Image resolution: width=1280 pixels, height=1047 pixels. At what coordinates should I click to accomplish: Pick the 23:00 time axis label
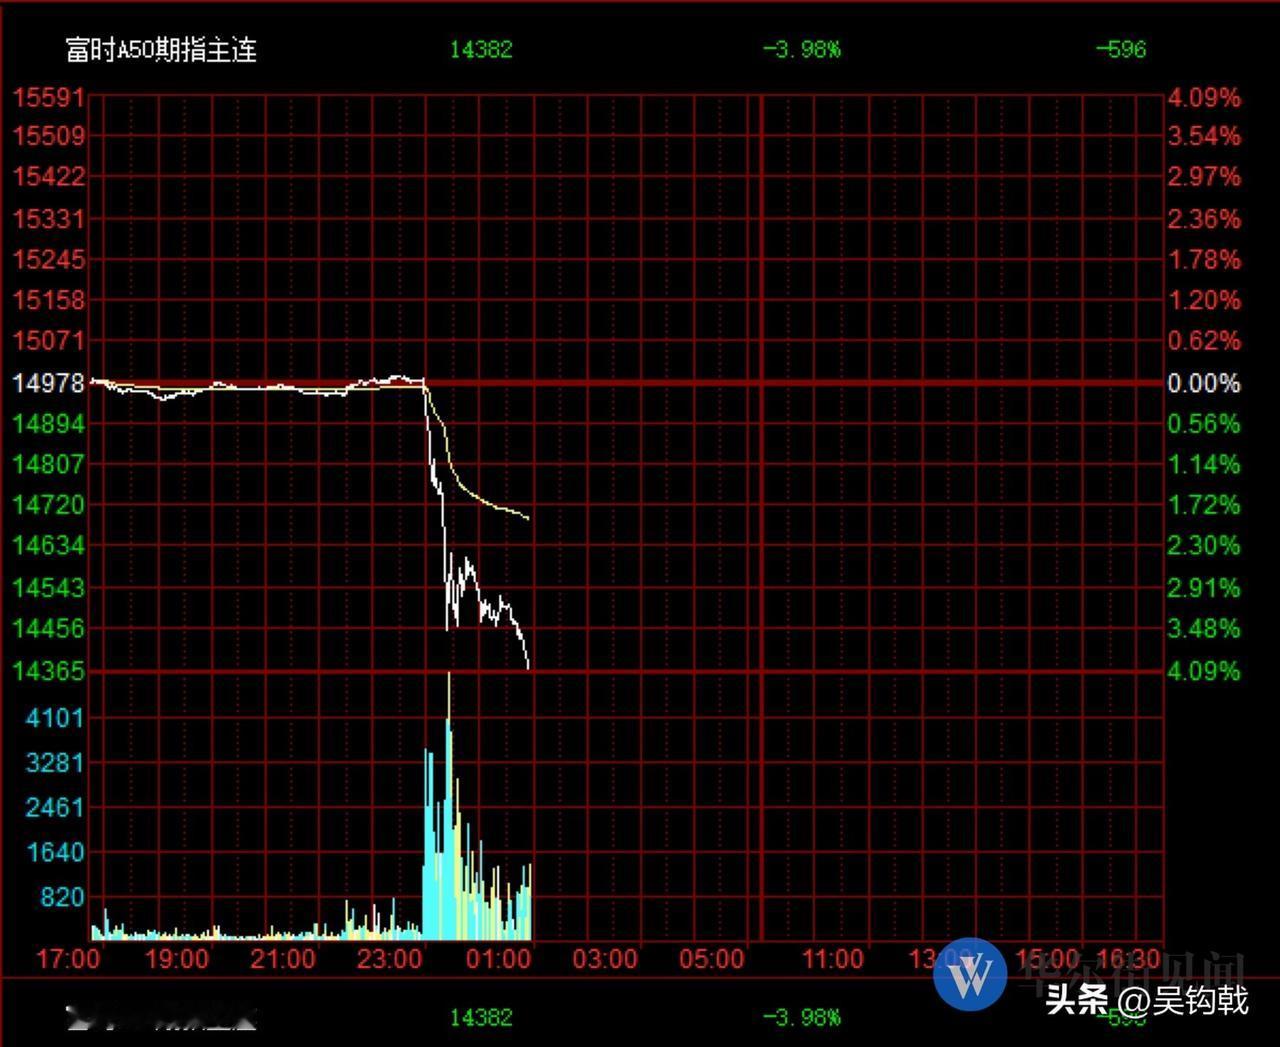(x=389, y=959)
